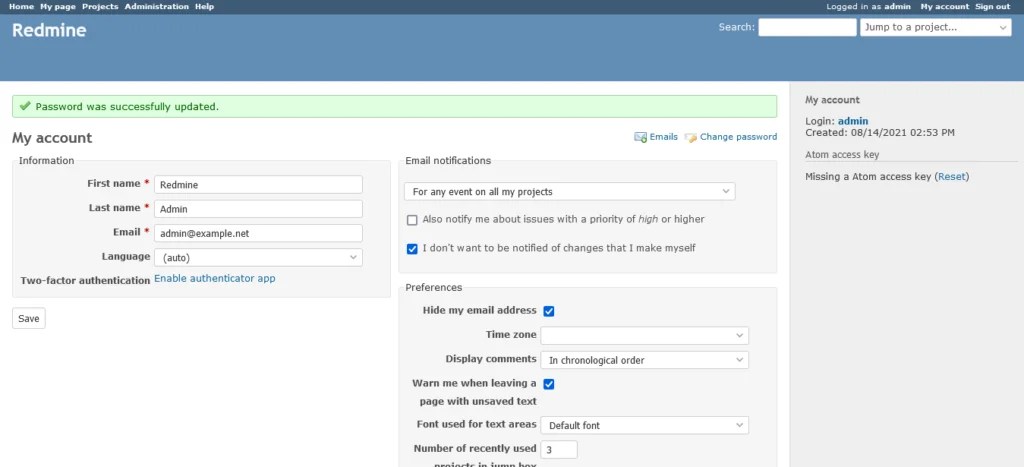1024x467 pixels.
Task: Open the Jump to a project dropdown
Action: coord(936,27)
